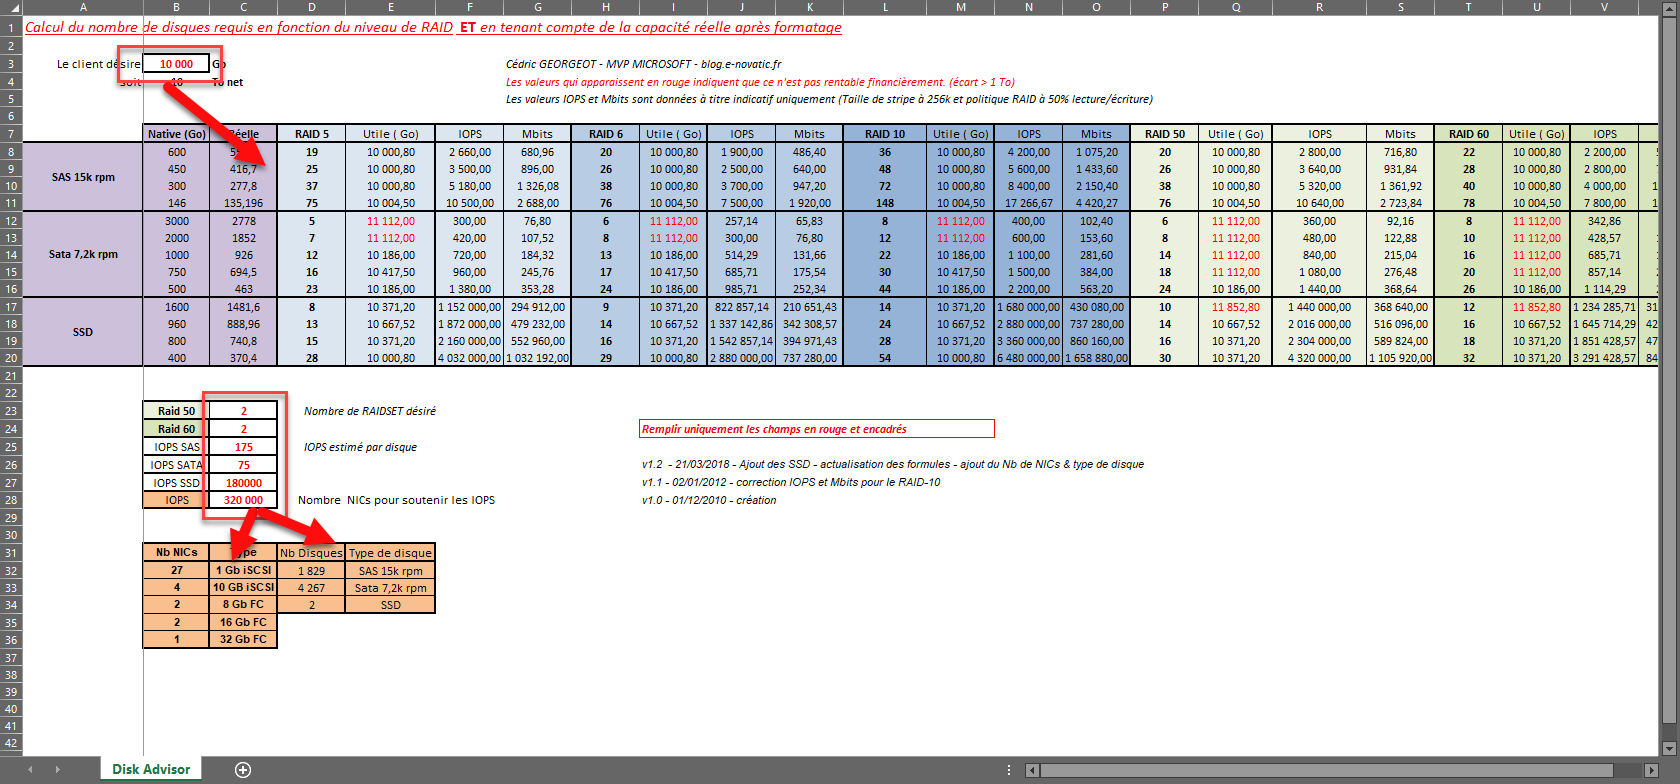Click the title text in row 1
Screen dimensions: 1680x784
(x=433, y=27)
